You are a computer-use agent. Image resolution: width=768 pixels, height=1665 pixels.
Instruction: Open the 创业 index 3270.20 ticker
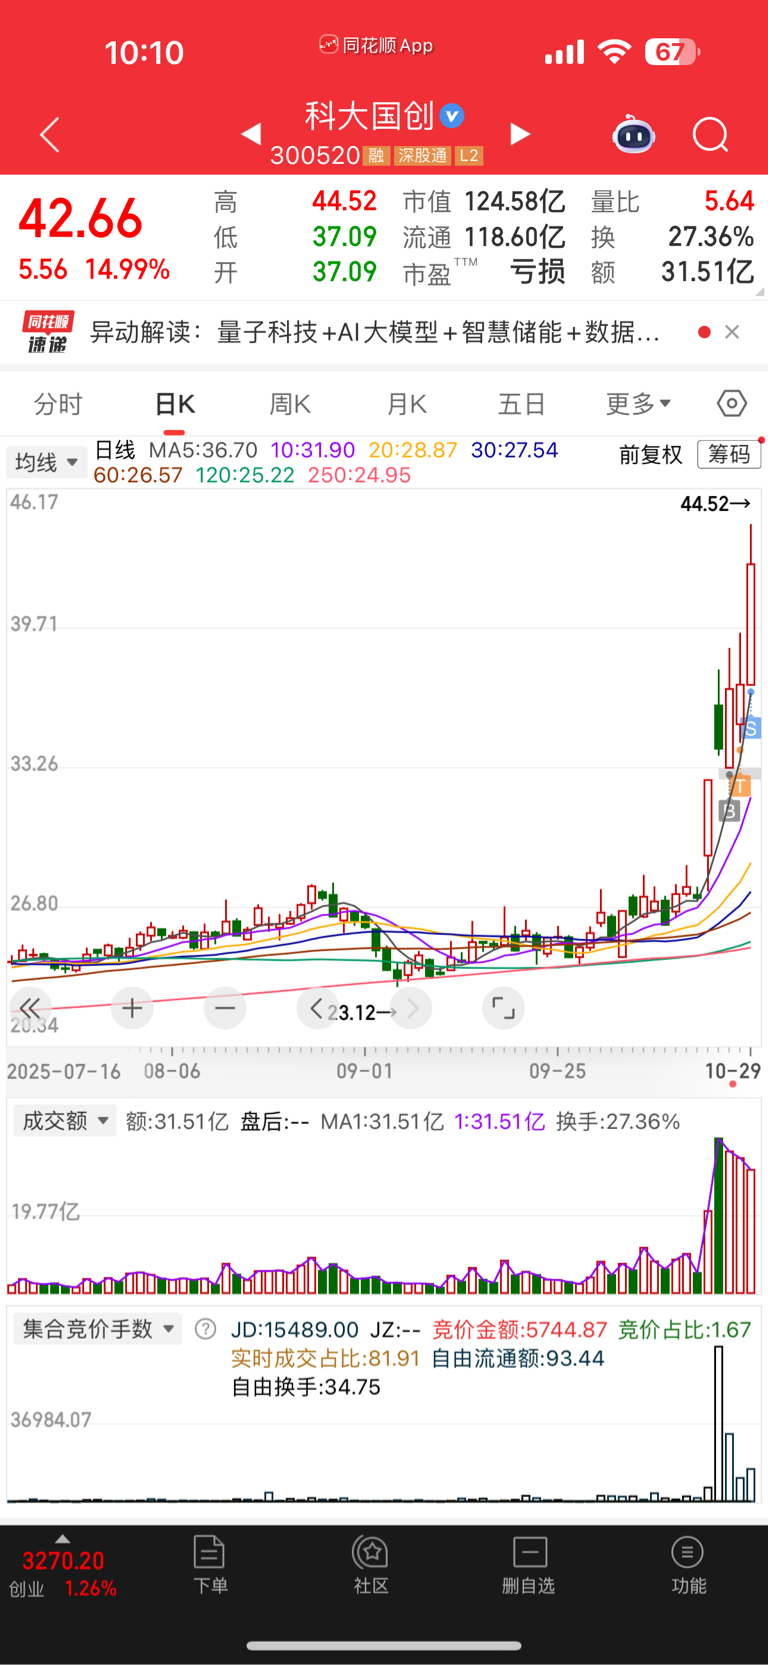coord(63,1573)
